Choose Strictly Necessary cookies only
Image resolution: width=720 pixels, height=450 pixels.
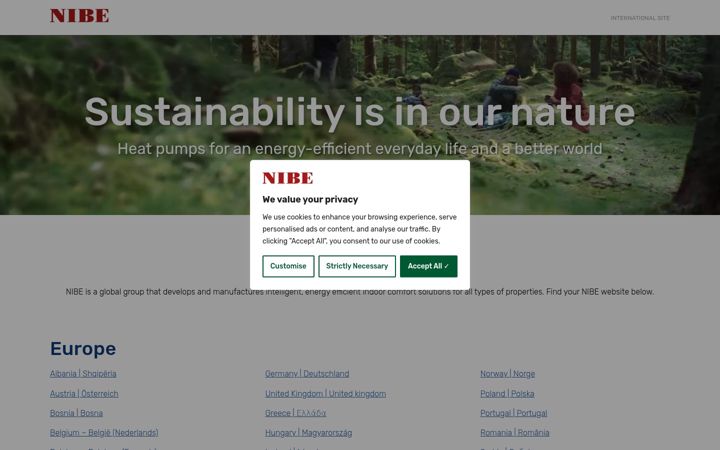(x=357, y=266)
